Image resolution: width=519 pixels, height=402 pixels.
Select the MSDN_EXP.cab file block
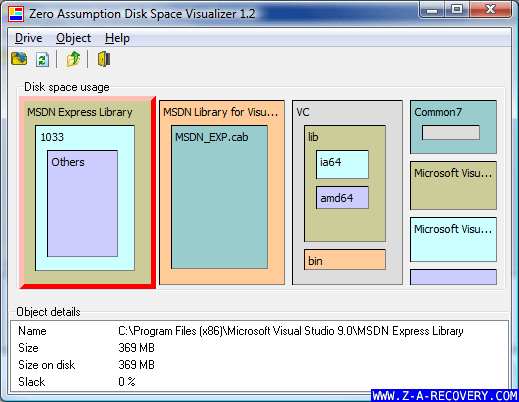point(219,197)
